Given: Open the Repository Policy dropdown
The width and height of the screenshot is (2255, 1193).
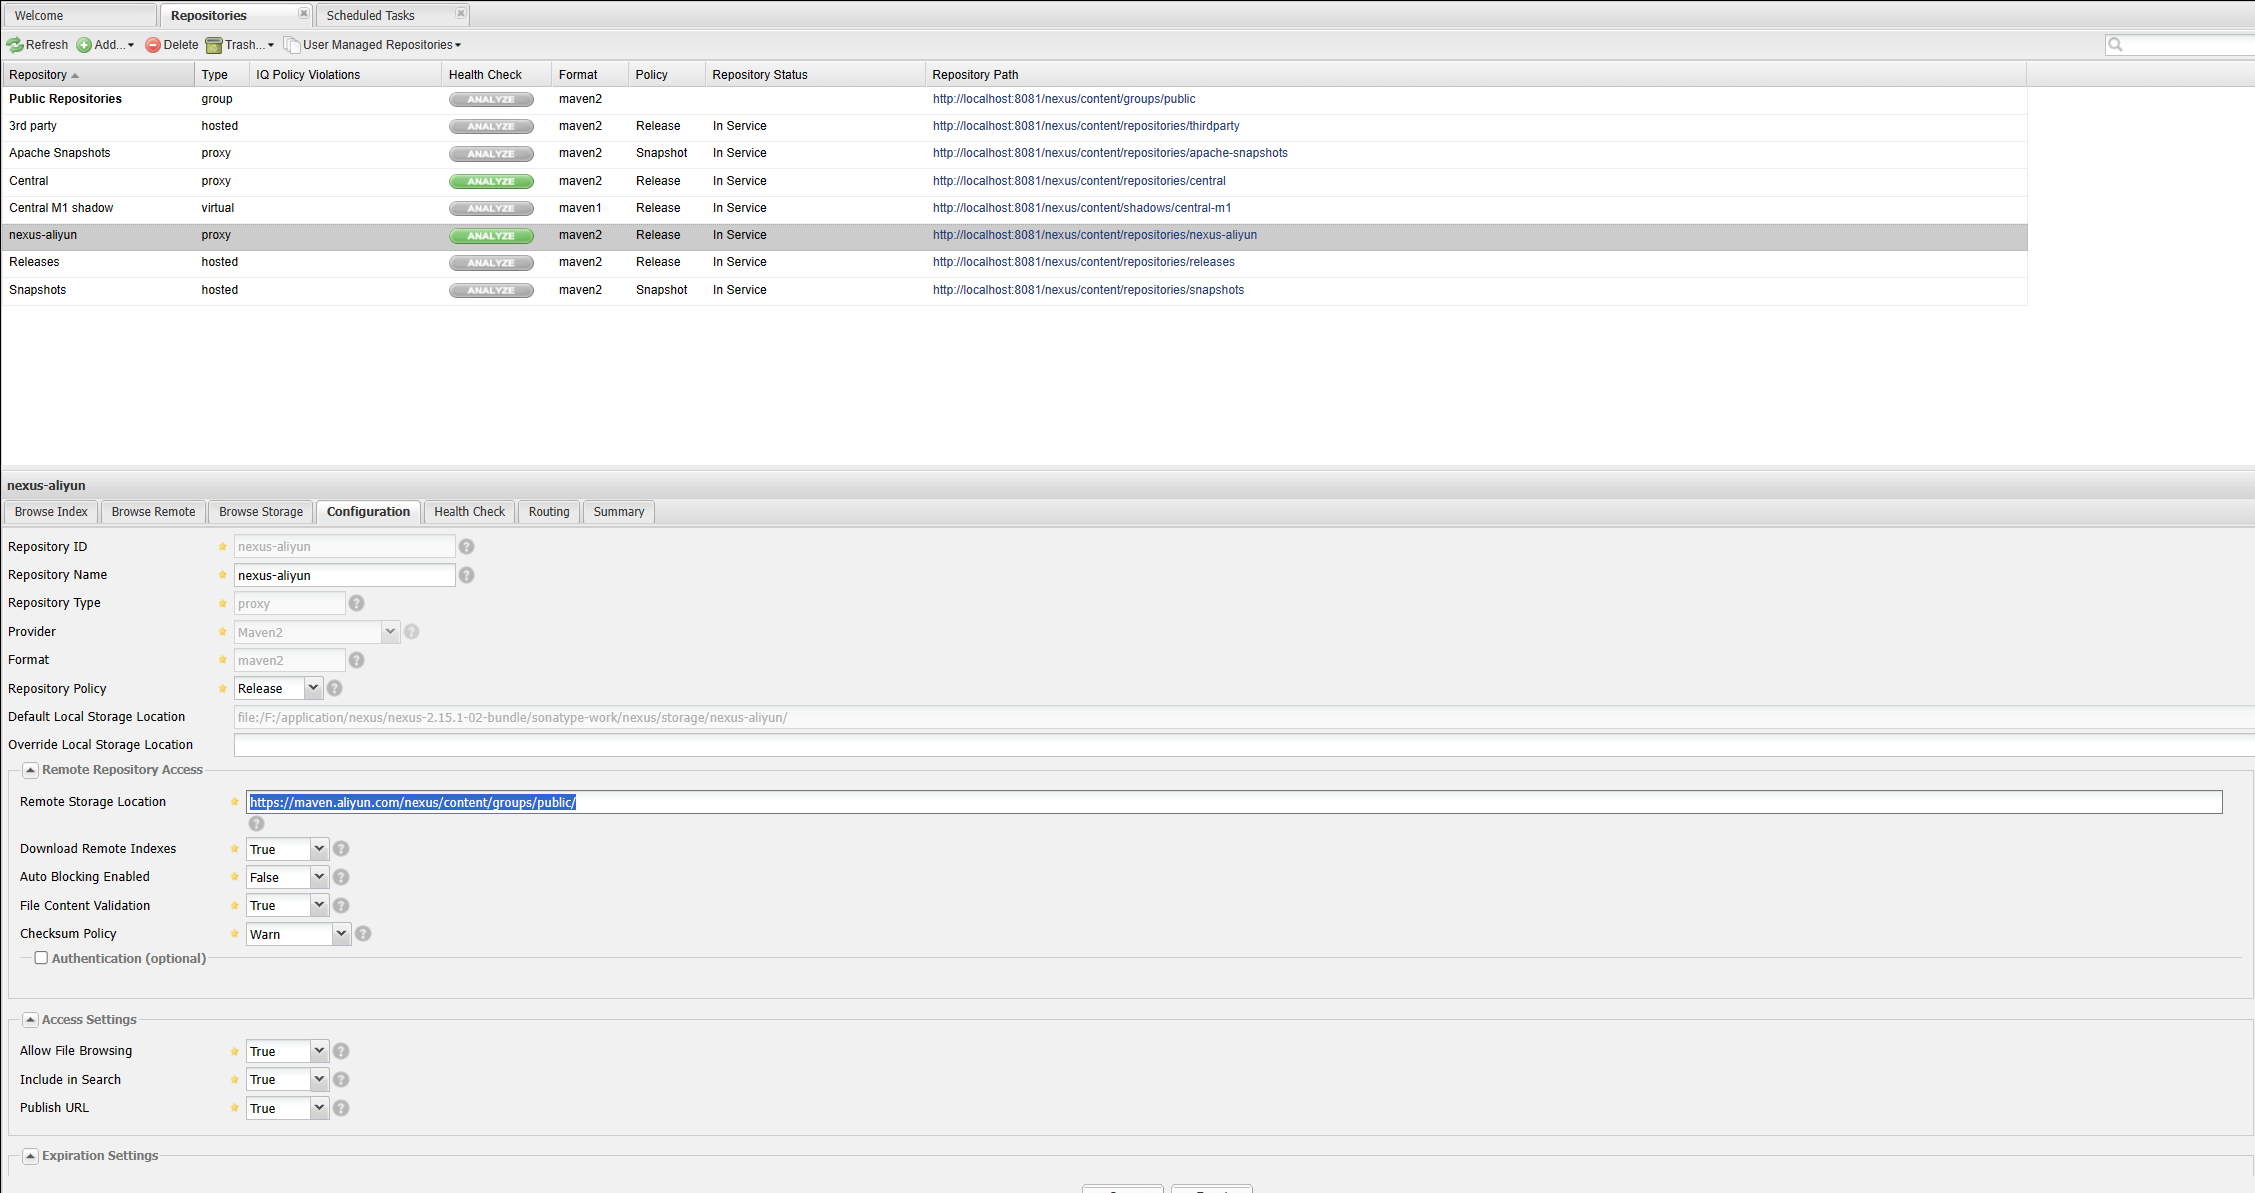Looking at the screenshot, I should (313, 688).
